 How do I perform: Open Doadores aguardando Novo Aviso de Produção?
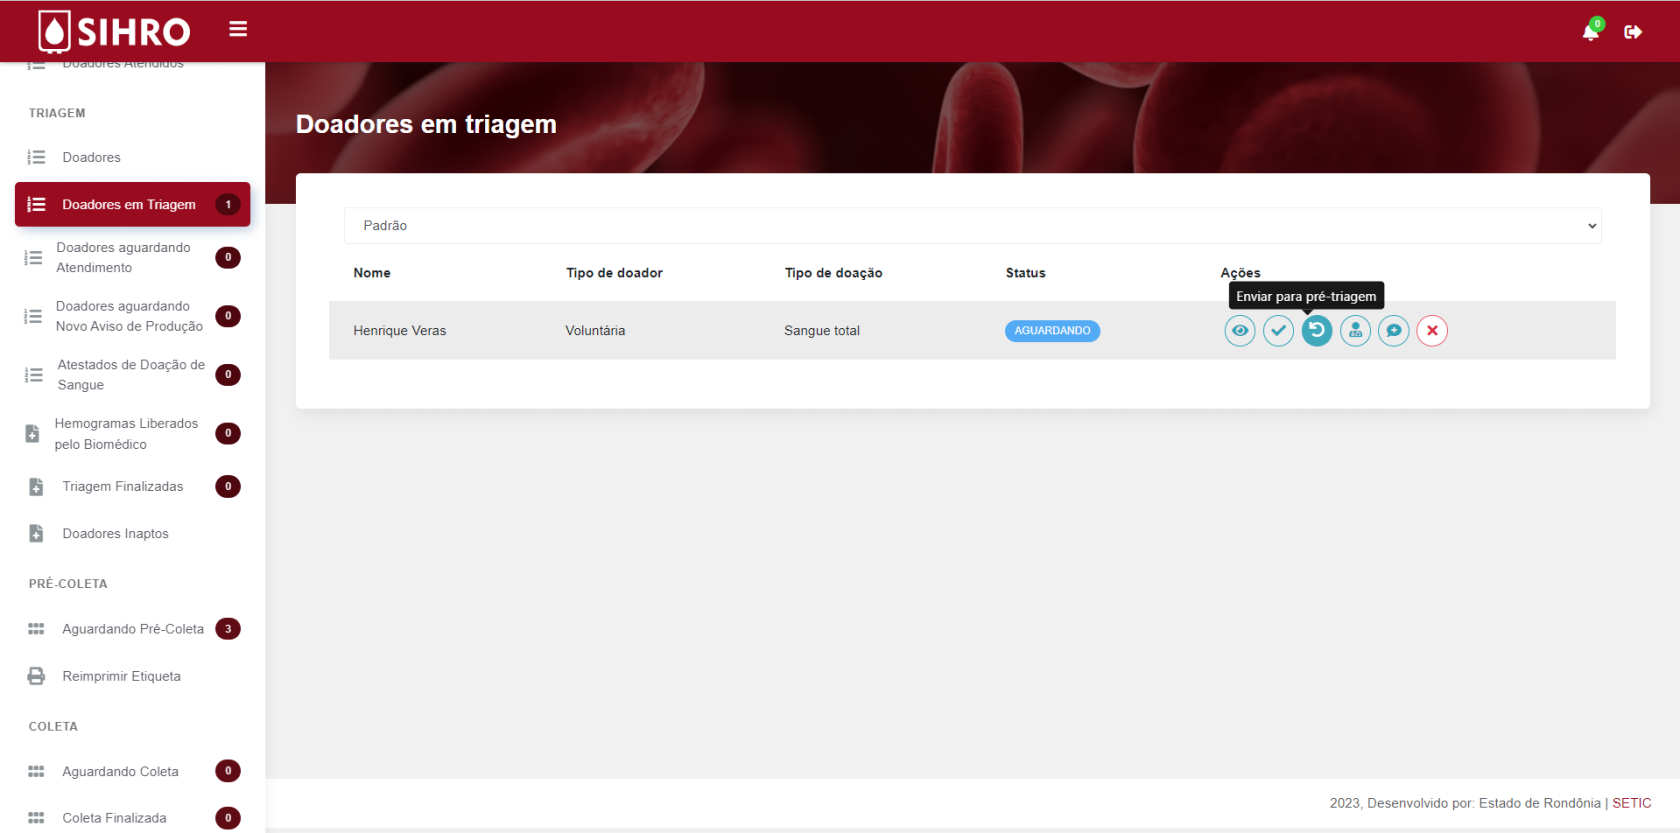132,316
